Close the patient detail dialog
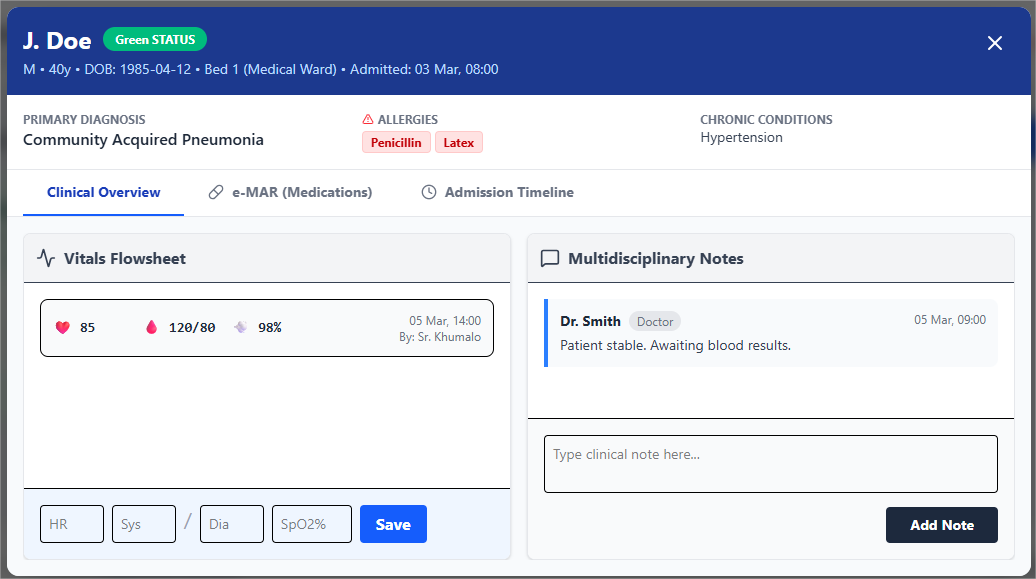 [995, 43]
